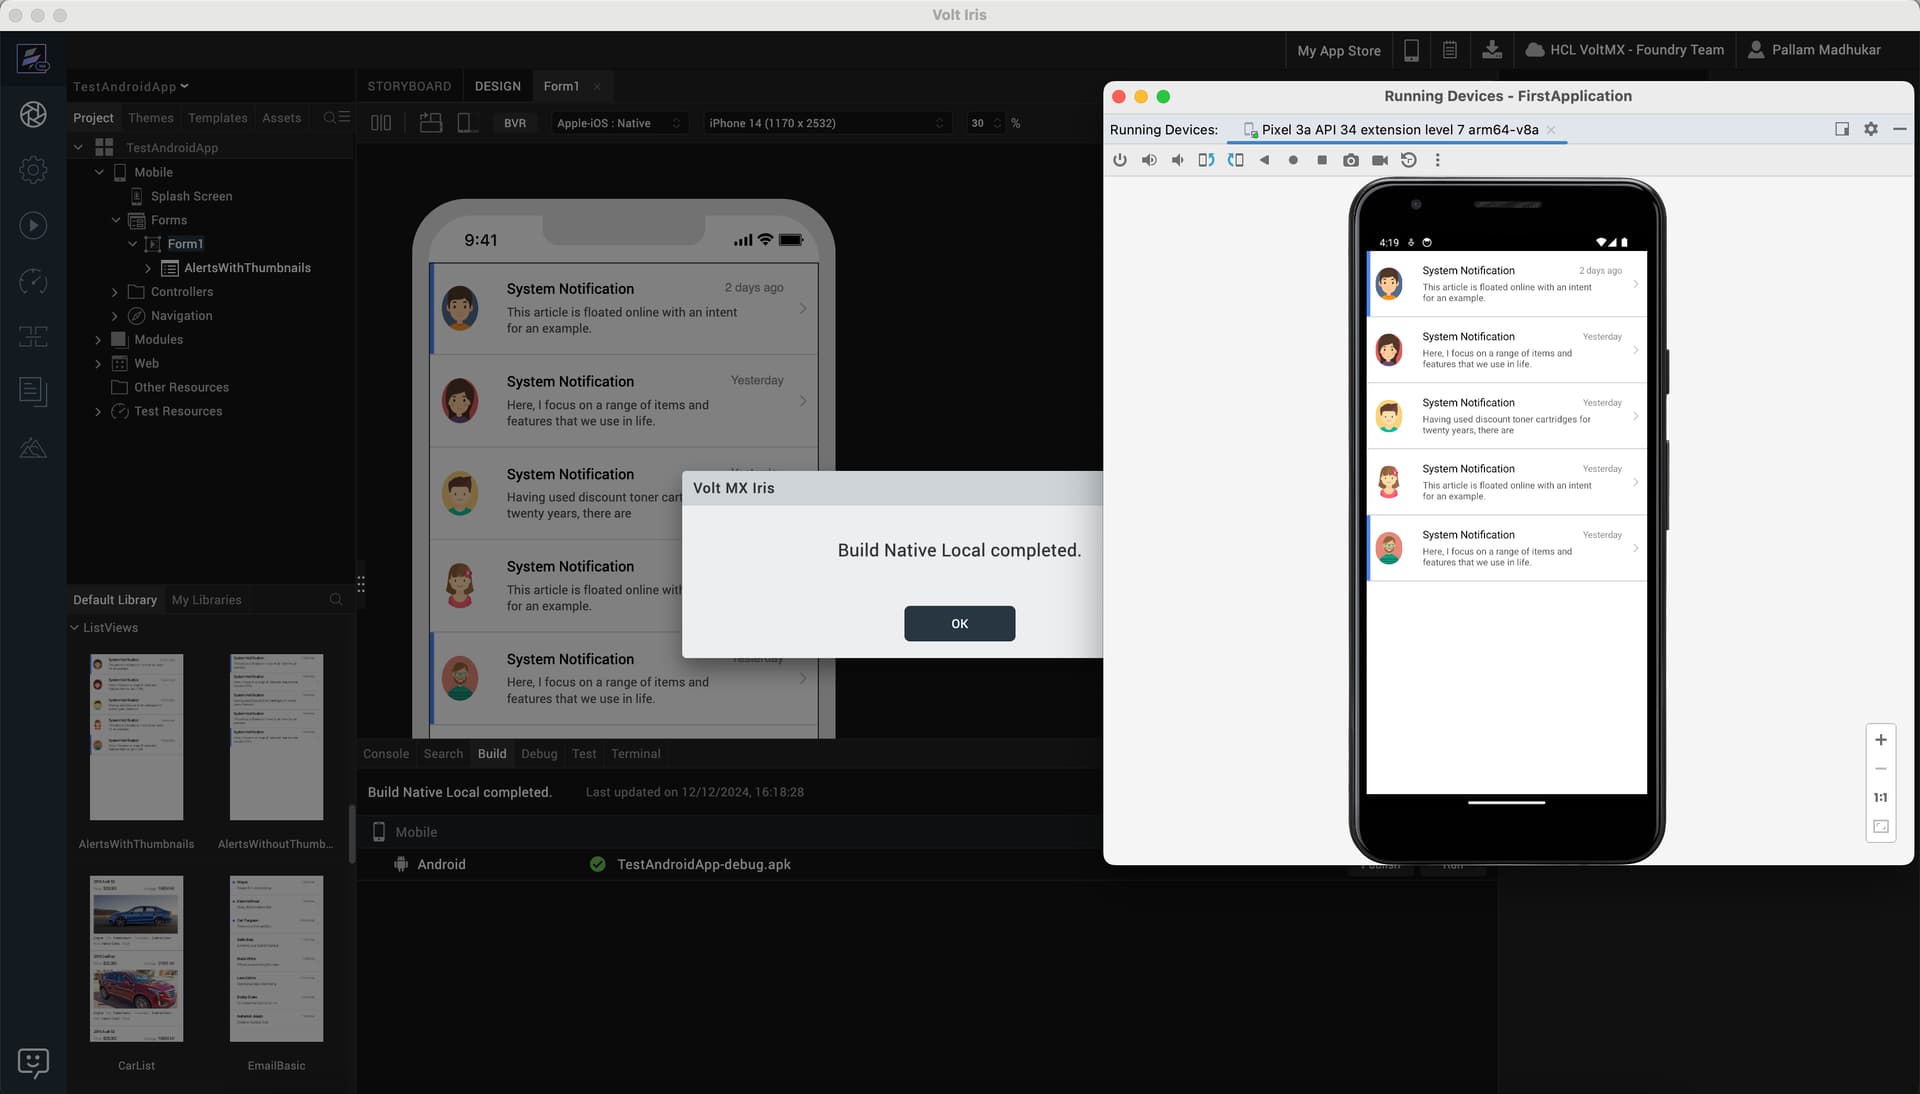The width and height of the screenshot is (1920, 1094).
Task: Expand the Modules tree node
Action: (98, 340)
